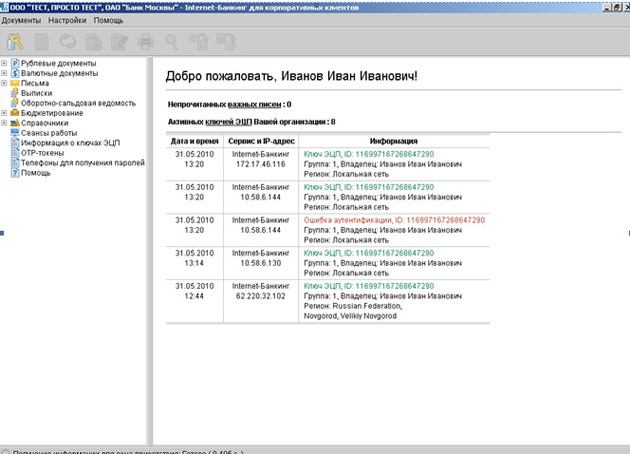
Task: Expand the Справочники tree node
Action: coord(4,123)
